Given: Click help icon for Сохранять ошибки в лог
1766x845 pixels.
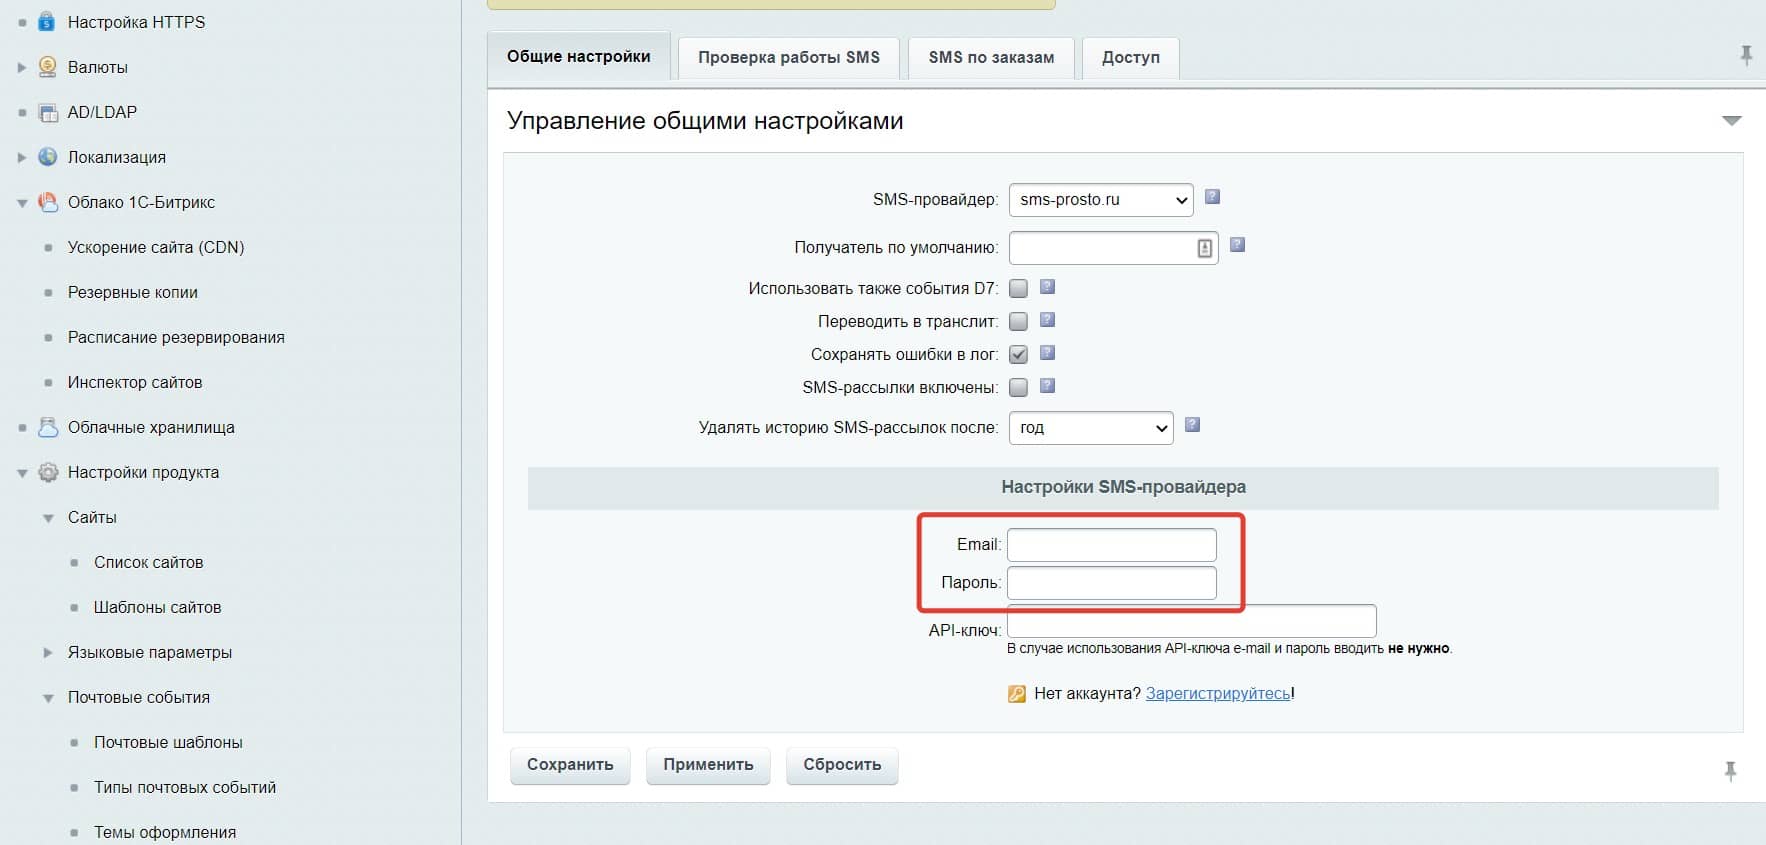Looking at the screenshot, I should pos(1047,353).
